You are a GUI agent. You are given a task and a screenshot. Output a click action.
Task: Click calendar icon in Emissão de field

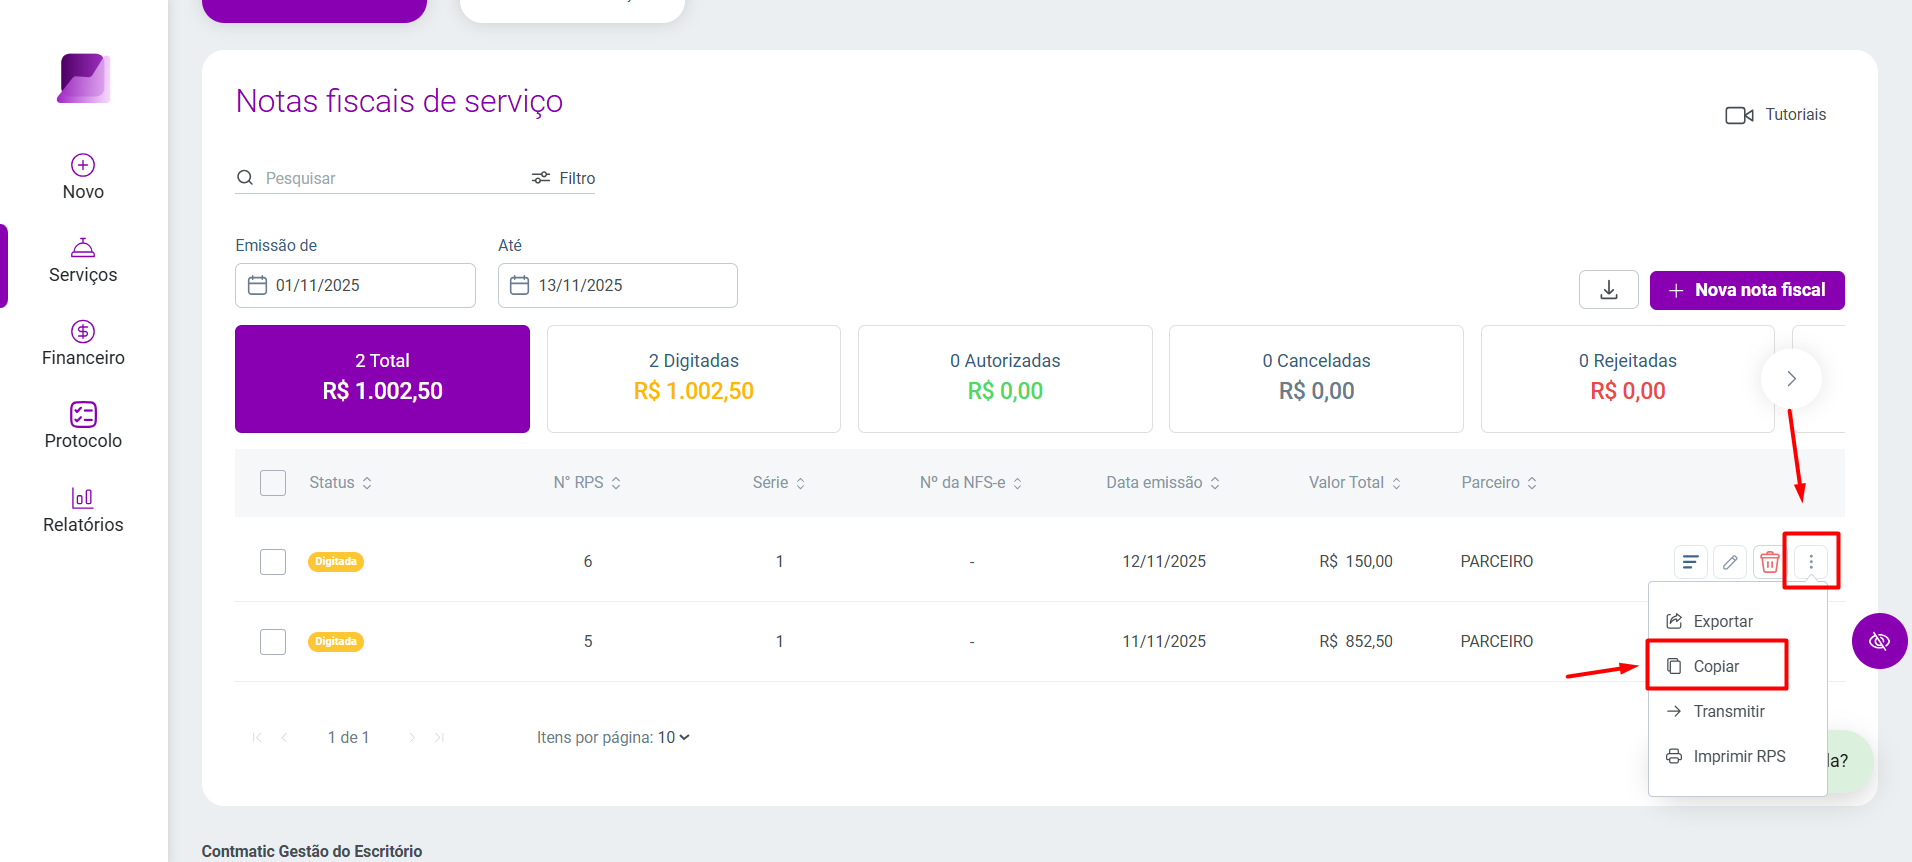[257, 285]
